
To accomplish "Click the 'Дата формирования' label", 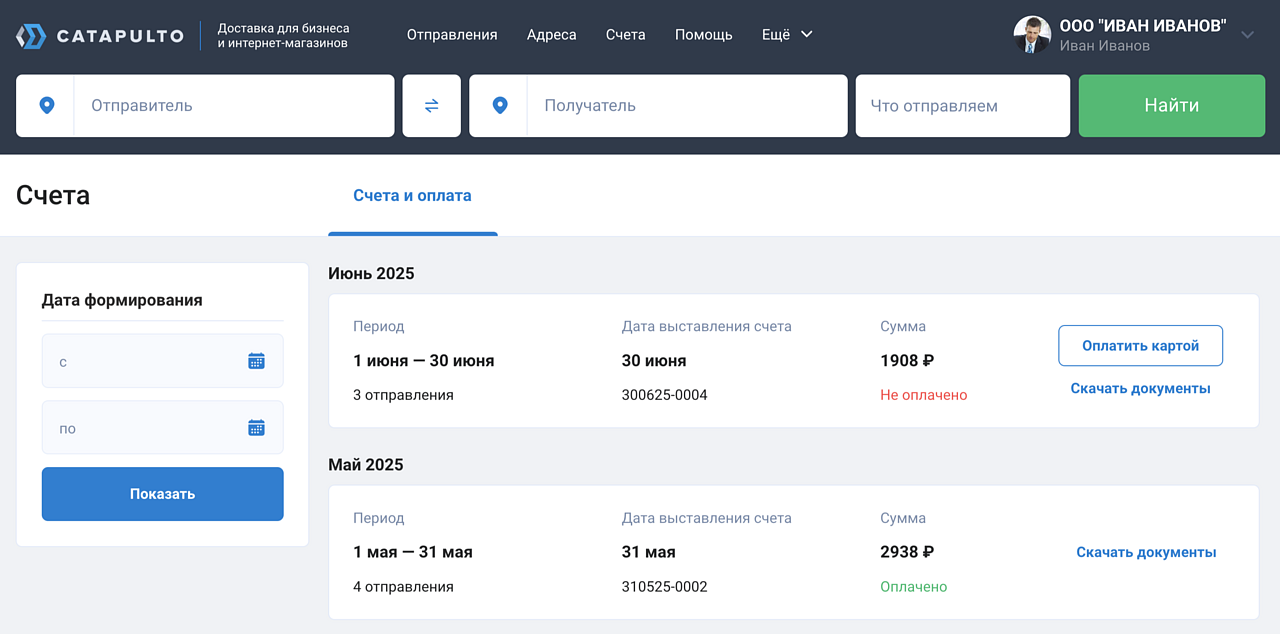I will pos(122,300).
